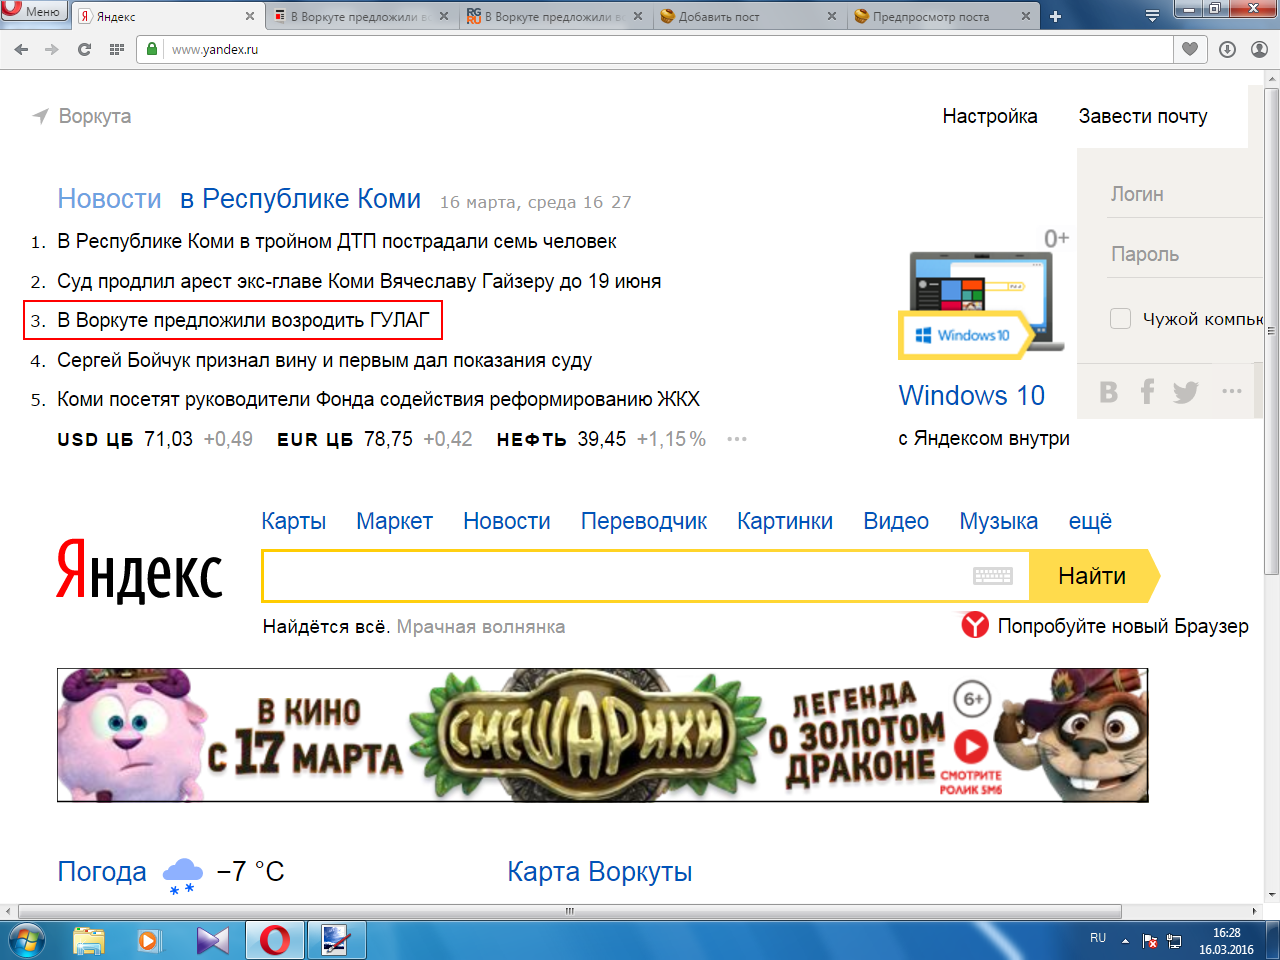Show more exchange rates after НЕФТЬ
The image size is (1280, 960).
(737, 439)
